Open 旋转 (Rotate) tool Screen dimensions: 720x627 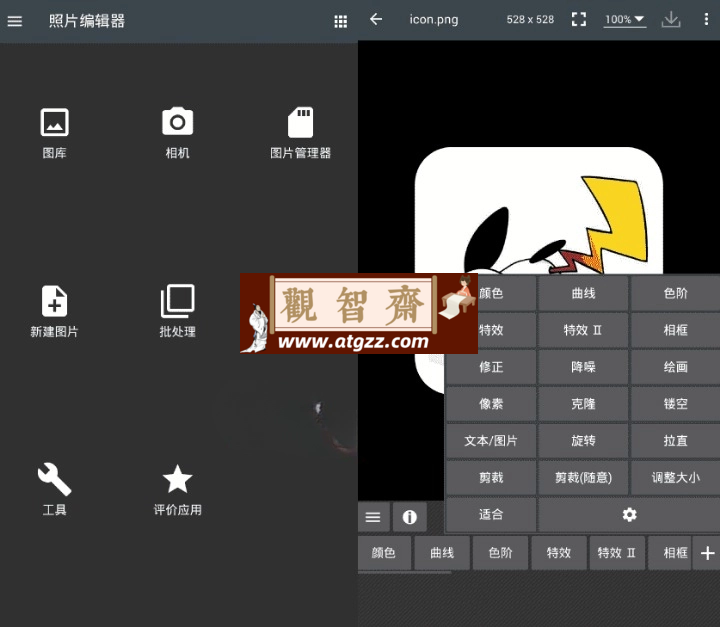point(583,441)
